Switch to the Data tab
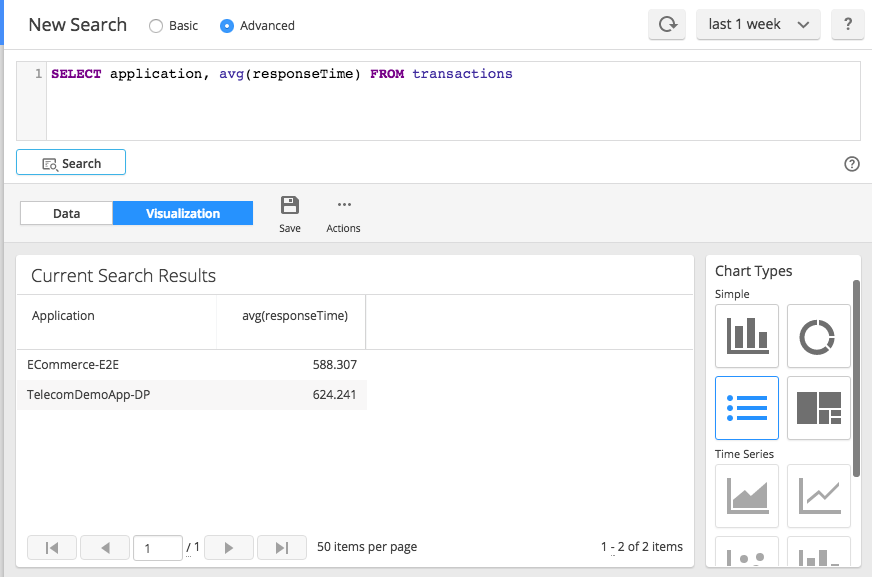Image resolution: width=872 pixels, height=577 pixels. pyautogui.click(x=67, y=213)
